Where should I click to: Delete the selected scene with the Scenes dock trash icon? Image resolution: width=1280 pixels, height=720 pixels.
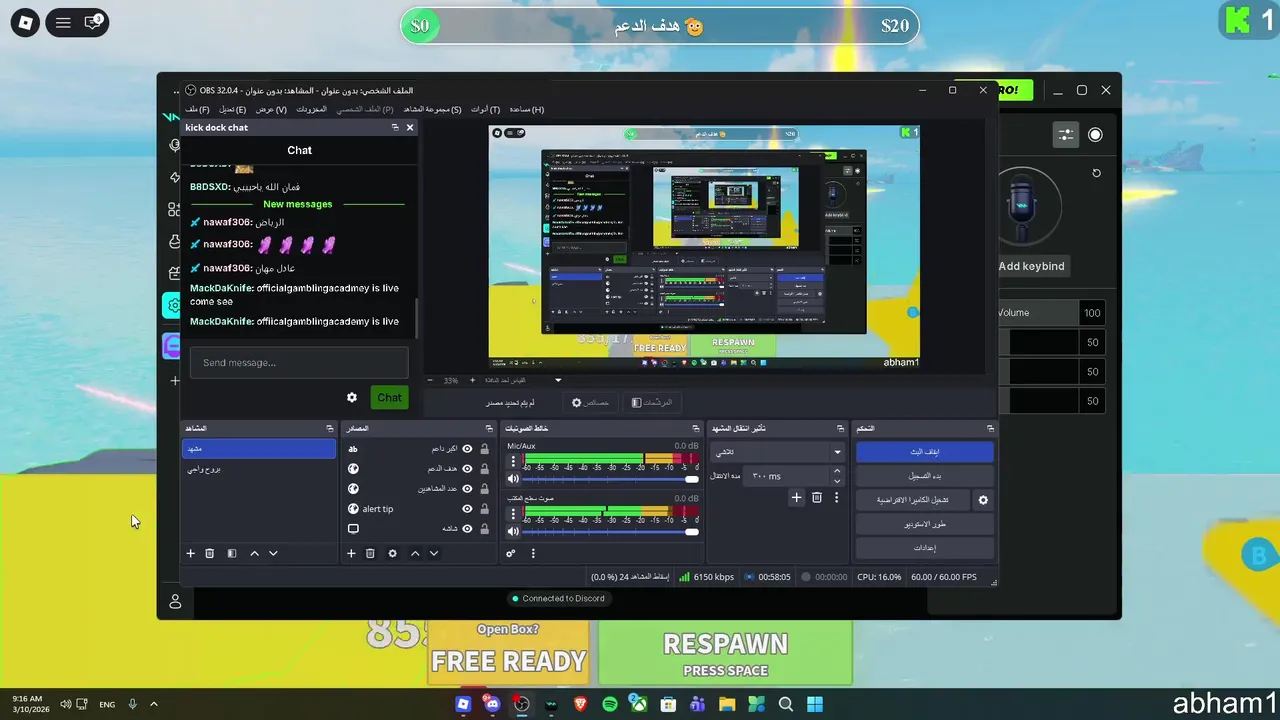[210, 553]
